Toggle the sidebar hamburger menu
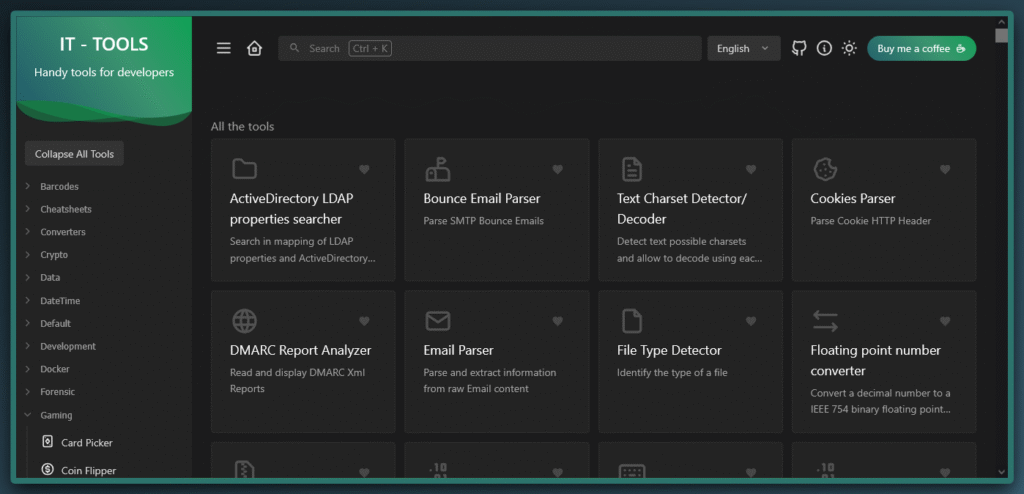This screenshot has width=1024, height=494. pyautogui.click(x=224, y=48)
